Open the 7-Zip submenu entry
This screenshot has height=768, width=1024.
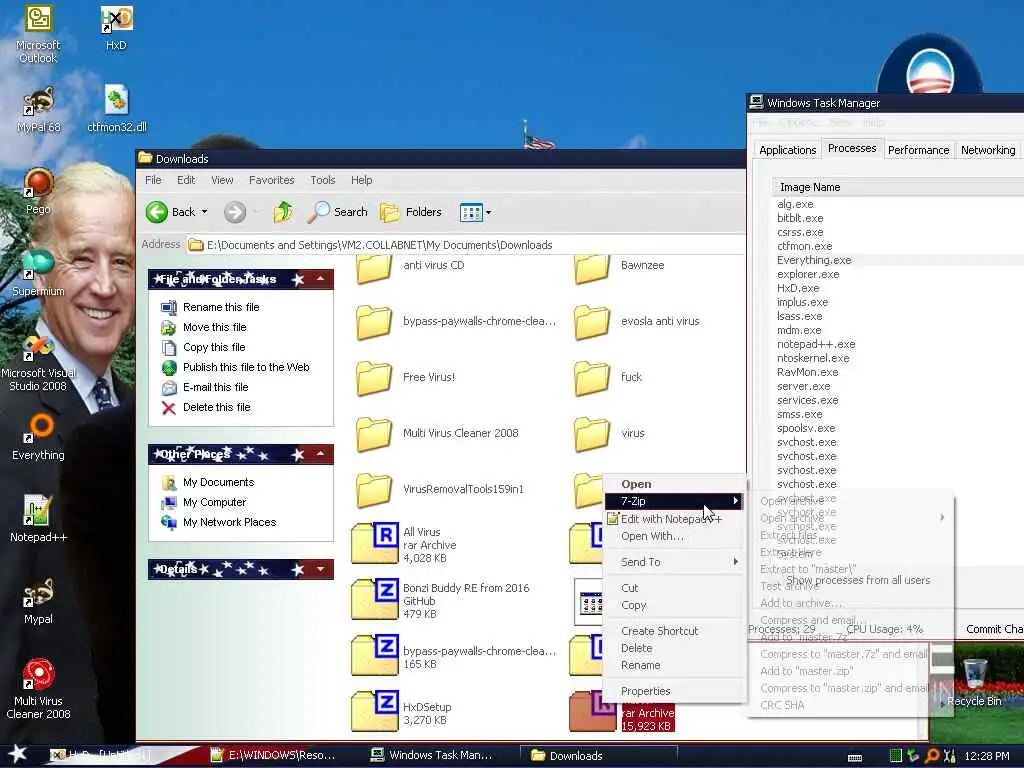[x=675, y=501]
